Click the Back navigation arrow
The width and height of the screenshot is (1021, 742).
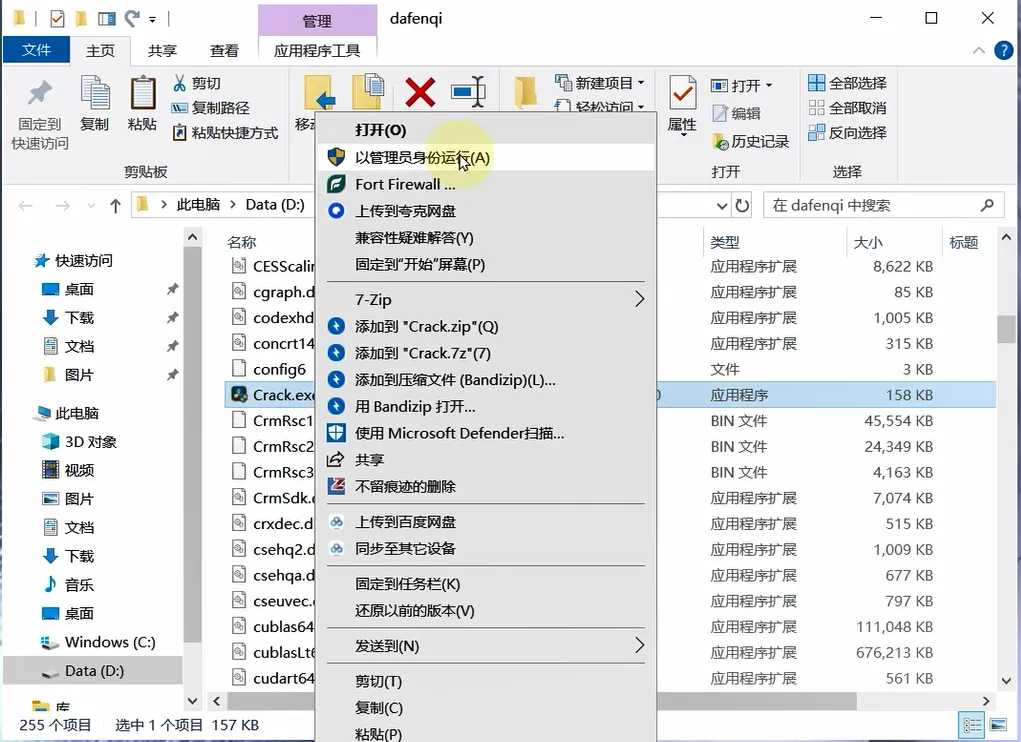26,206
